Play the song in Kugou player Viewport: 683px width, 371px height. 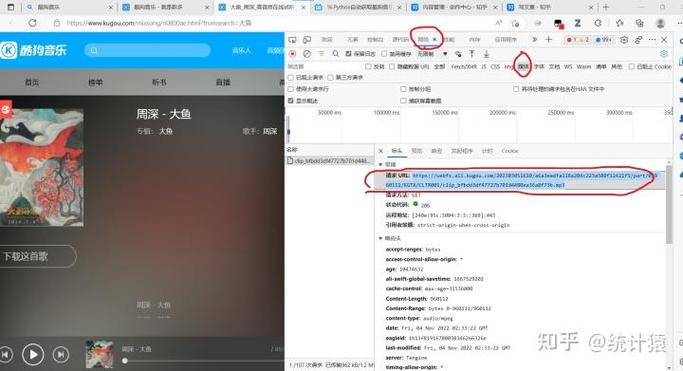pyautogui.click(x=33, y=355)
